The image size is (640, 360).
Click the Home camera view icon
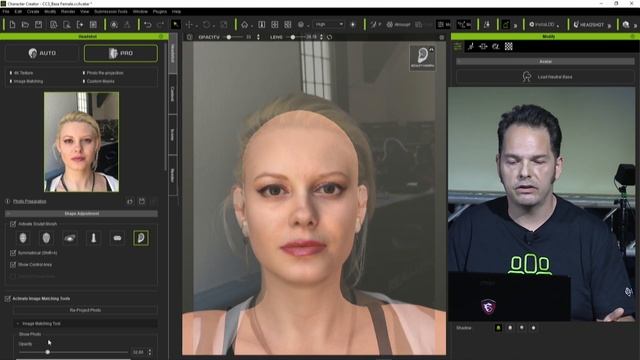point(244,25)
